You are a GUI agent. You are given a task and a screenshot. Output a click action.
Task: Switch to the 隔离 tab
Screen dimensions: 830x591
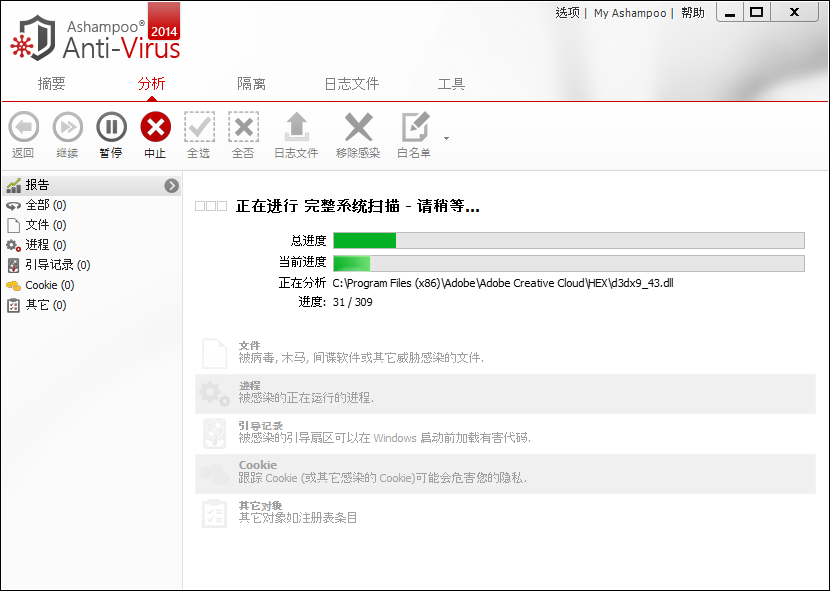click(251, 84)
